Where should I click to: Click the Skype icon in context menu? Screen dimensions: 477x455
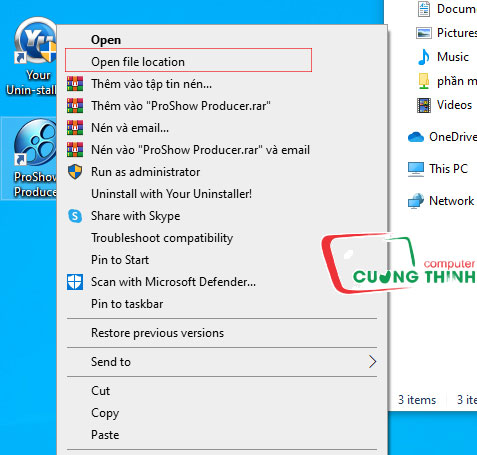click(x=75, y=216)
